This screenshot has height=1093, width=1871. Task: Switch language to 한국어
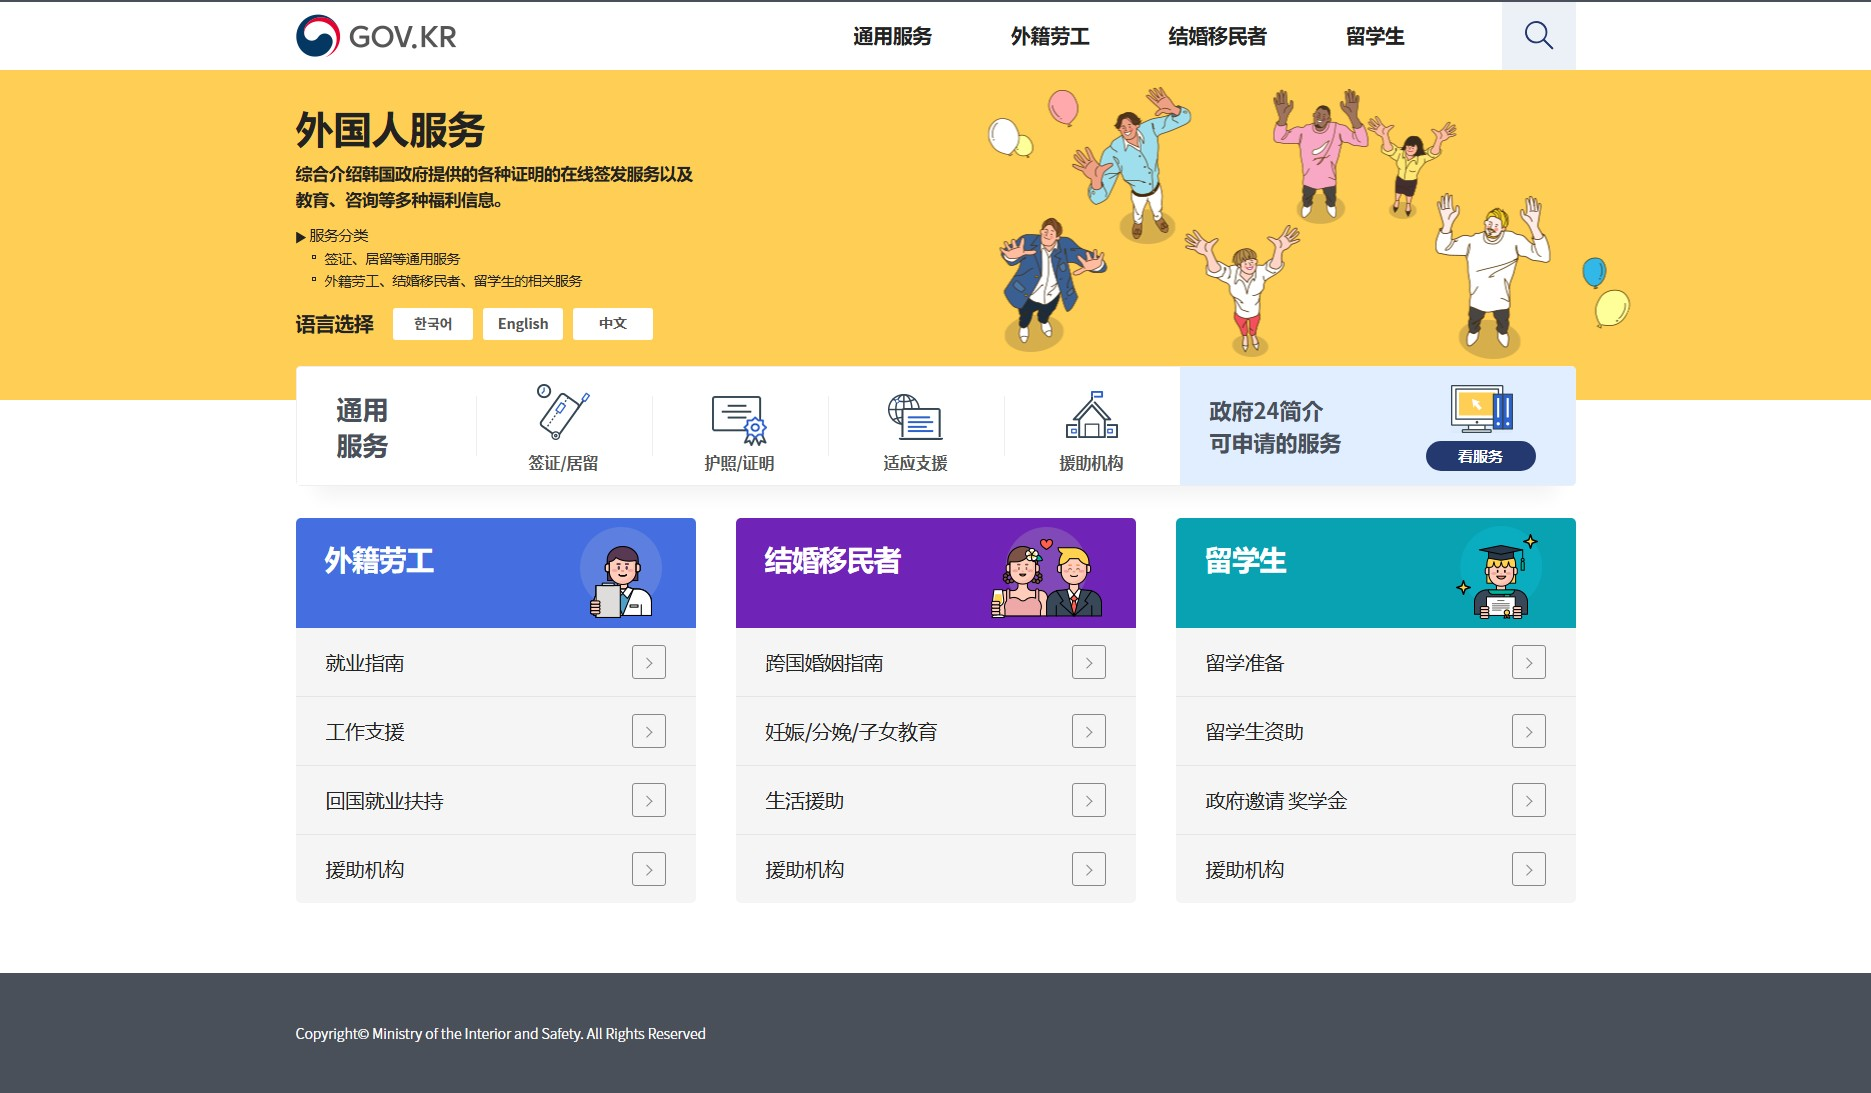[432, 323]
